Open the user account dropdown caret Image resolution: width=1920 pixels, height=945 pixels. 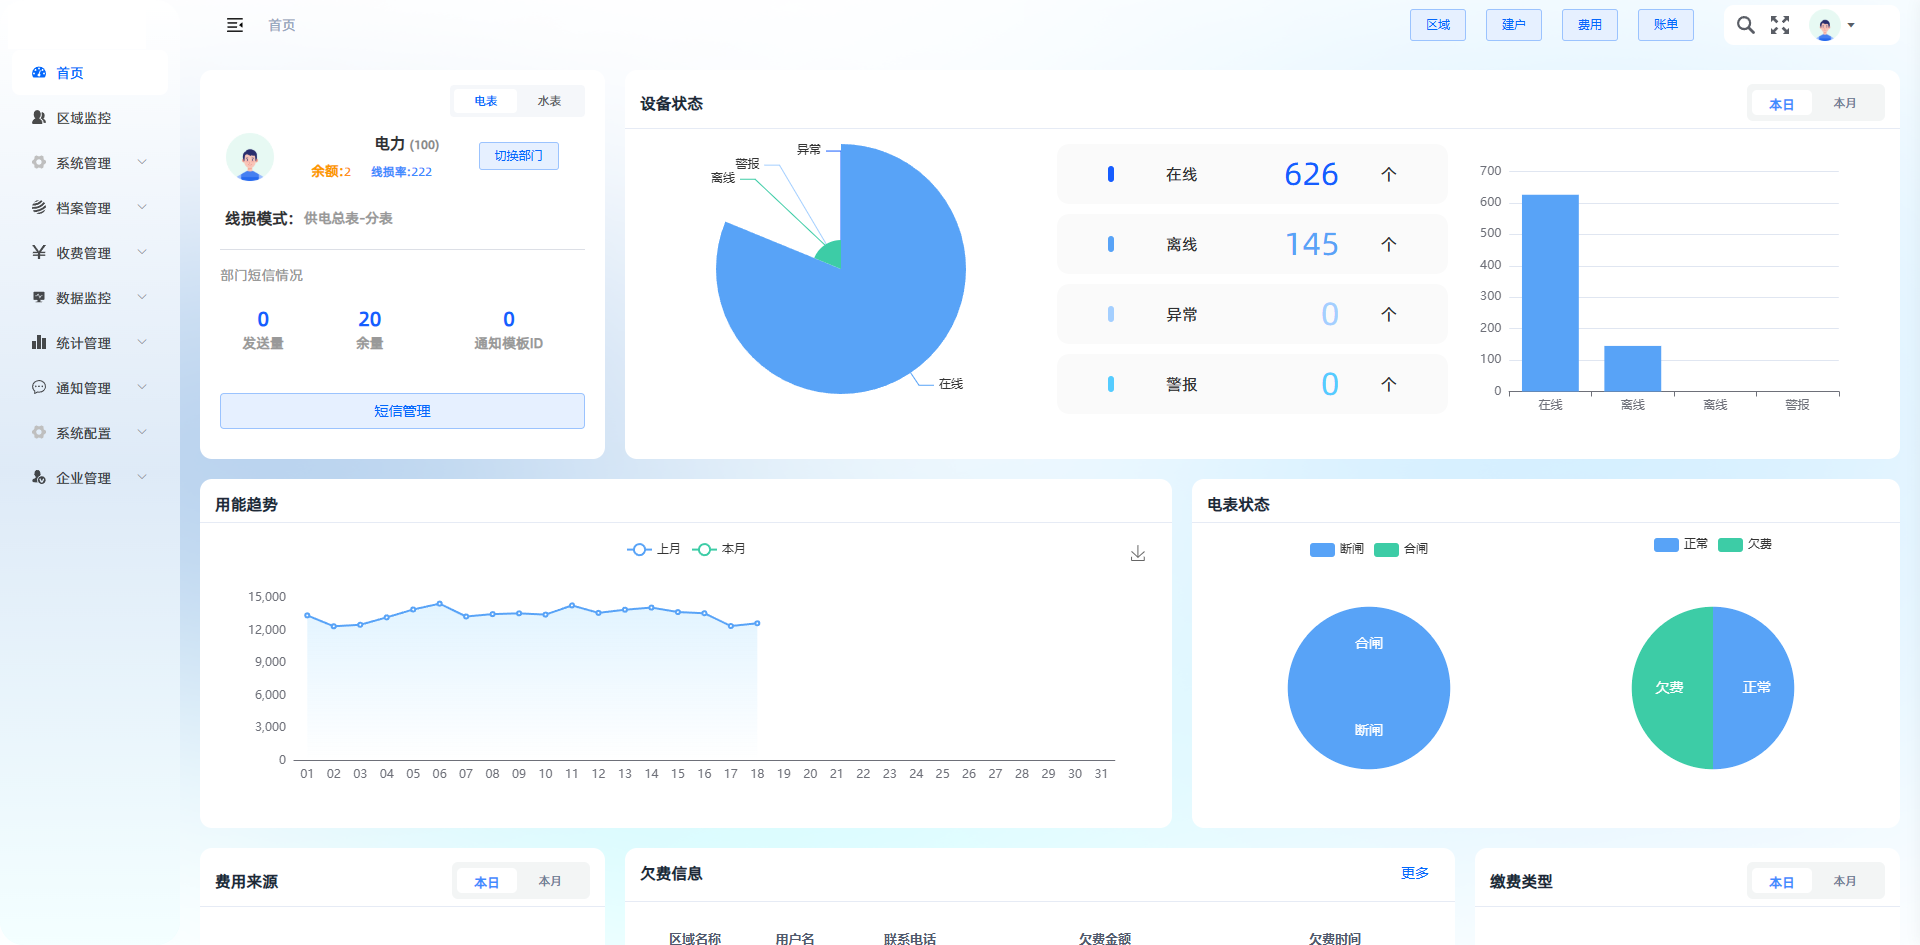pyautogui.click(x=1851, y=25)
